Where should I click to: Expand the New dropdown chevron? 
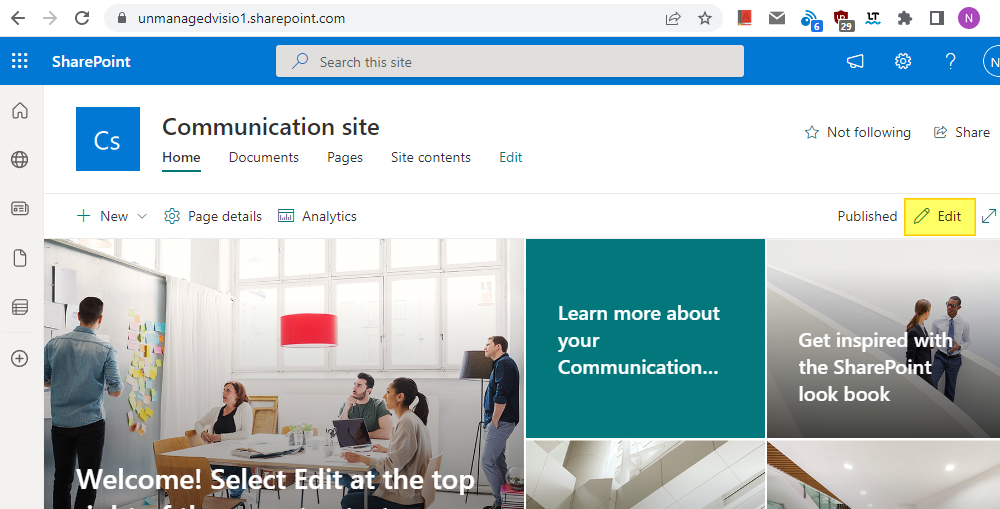(142, 216)
